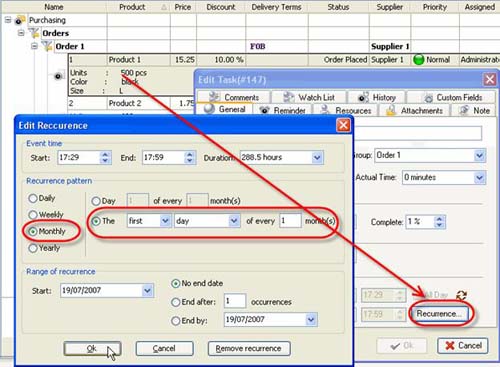Open the End by date dropdown
Viewport: 500px width, 367px height.
[311, 320]
